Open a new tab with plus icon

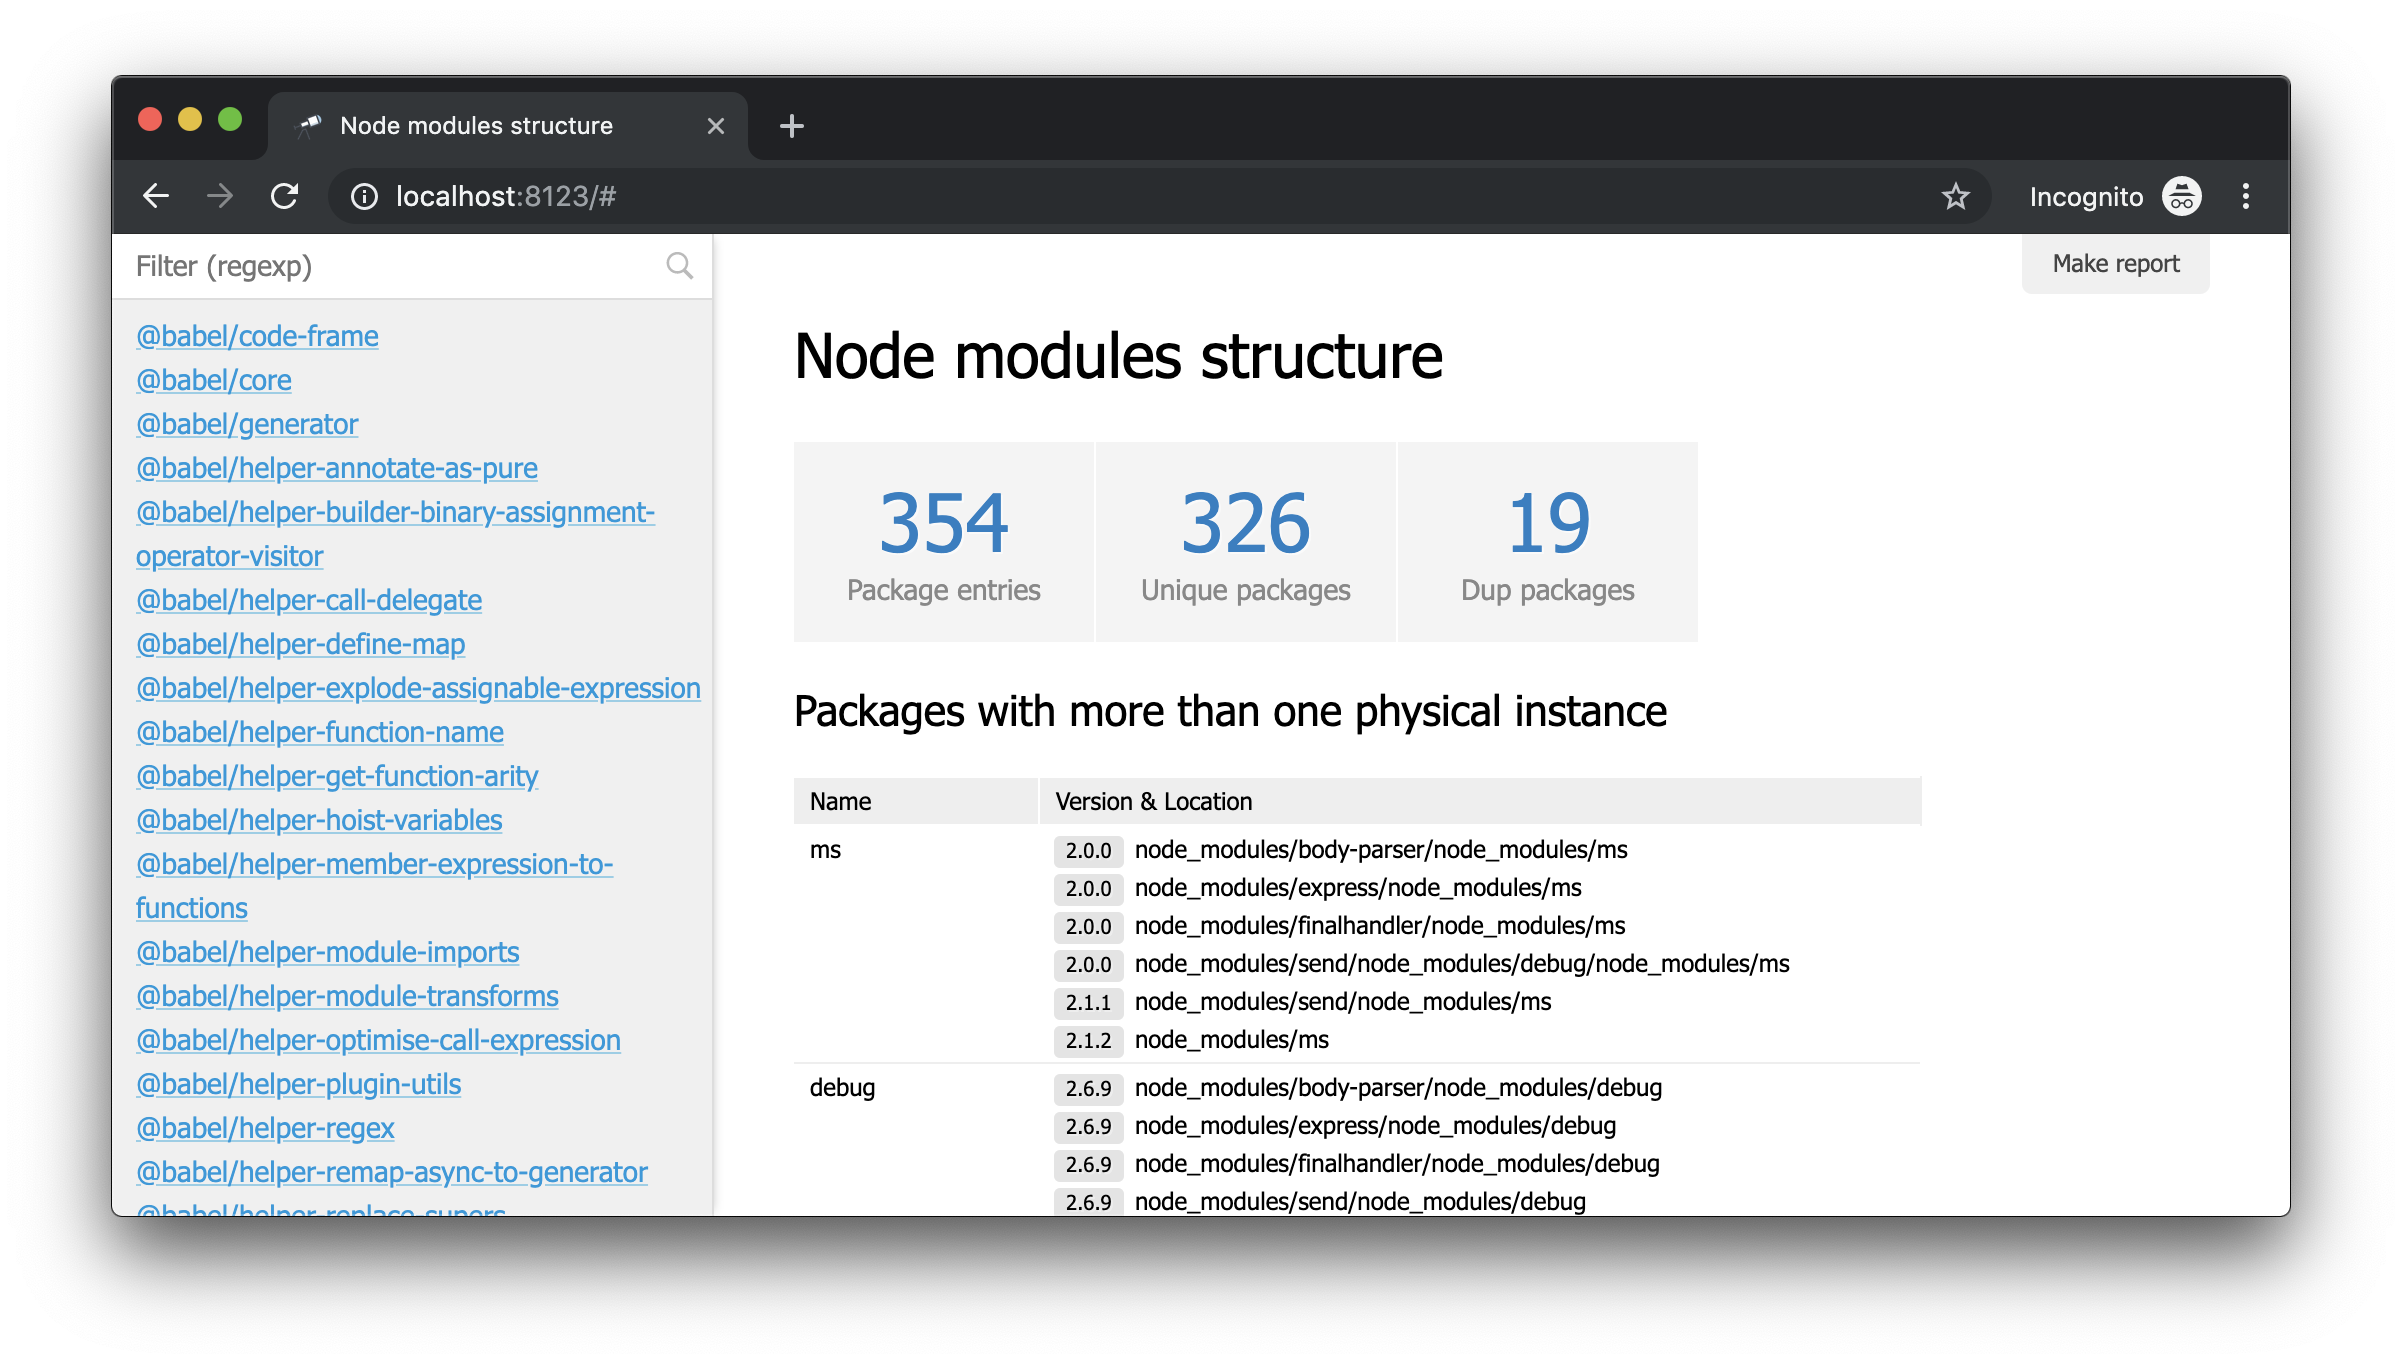(791, 126)
